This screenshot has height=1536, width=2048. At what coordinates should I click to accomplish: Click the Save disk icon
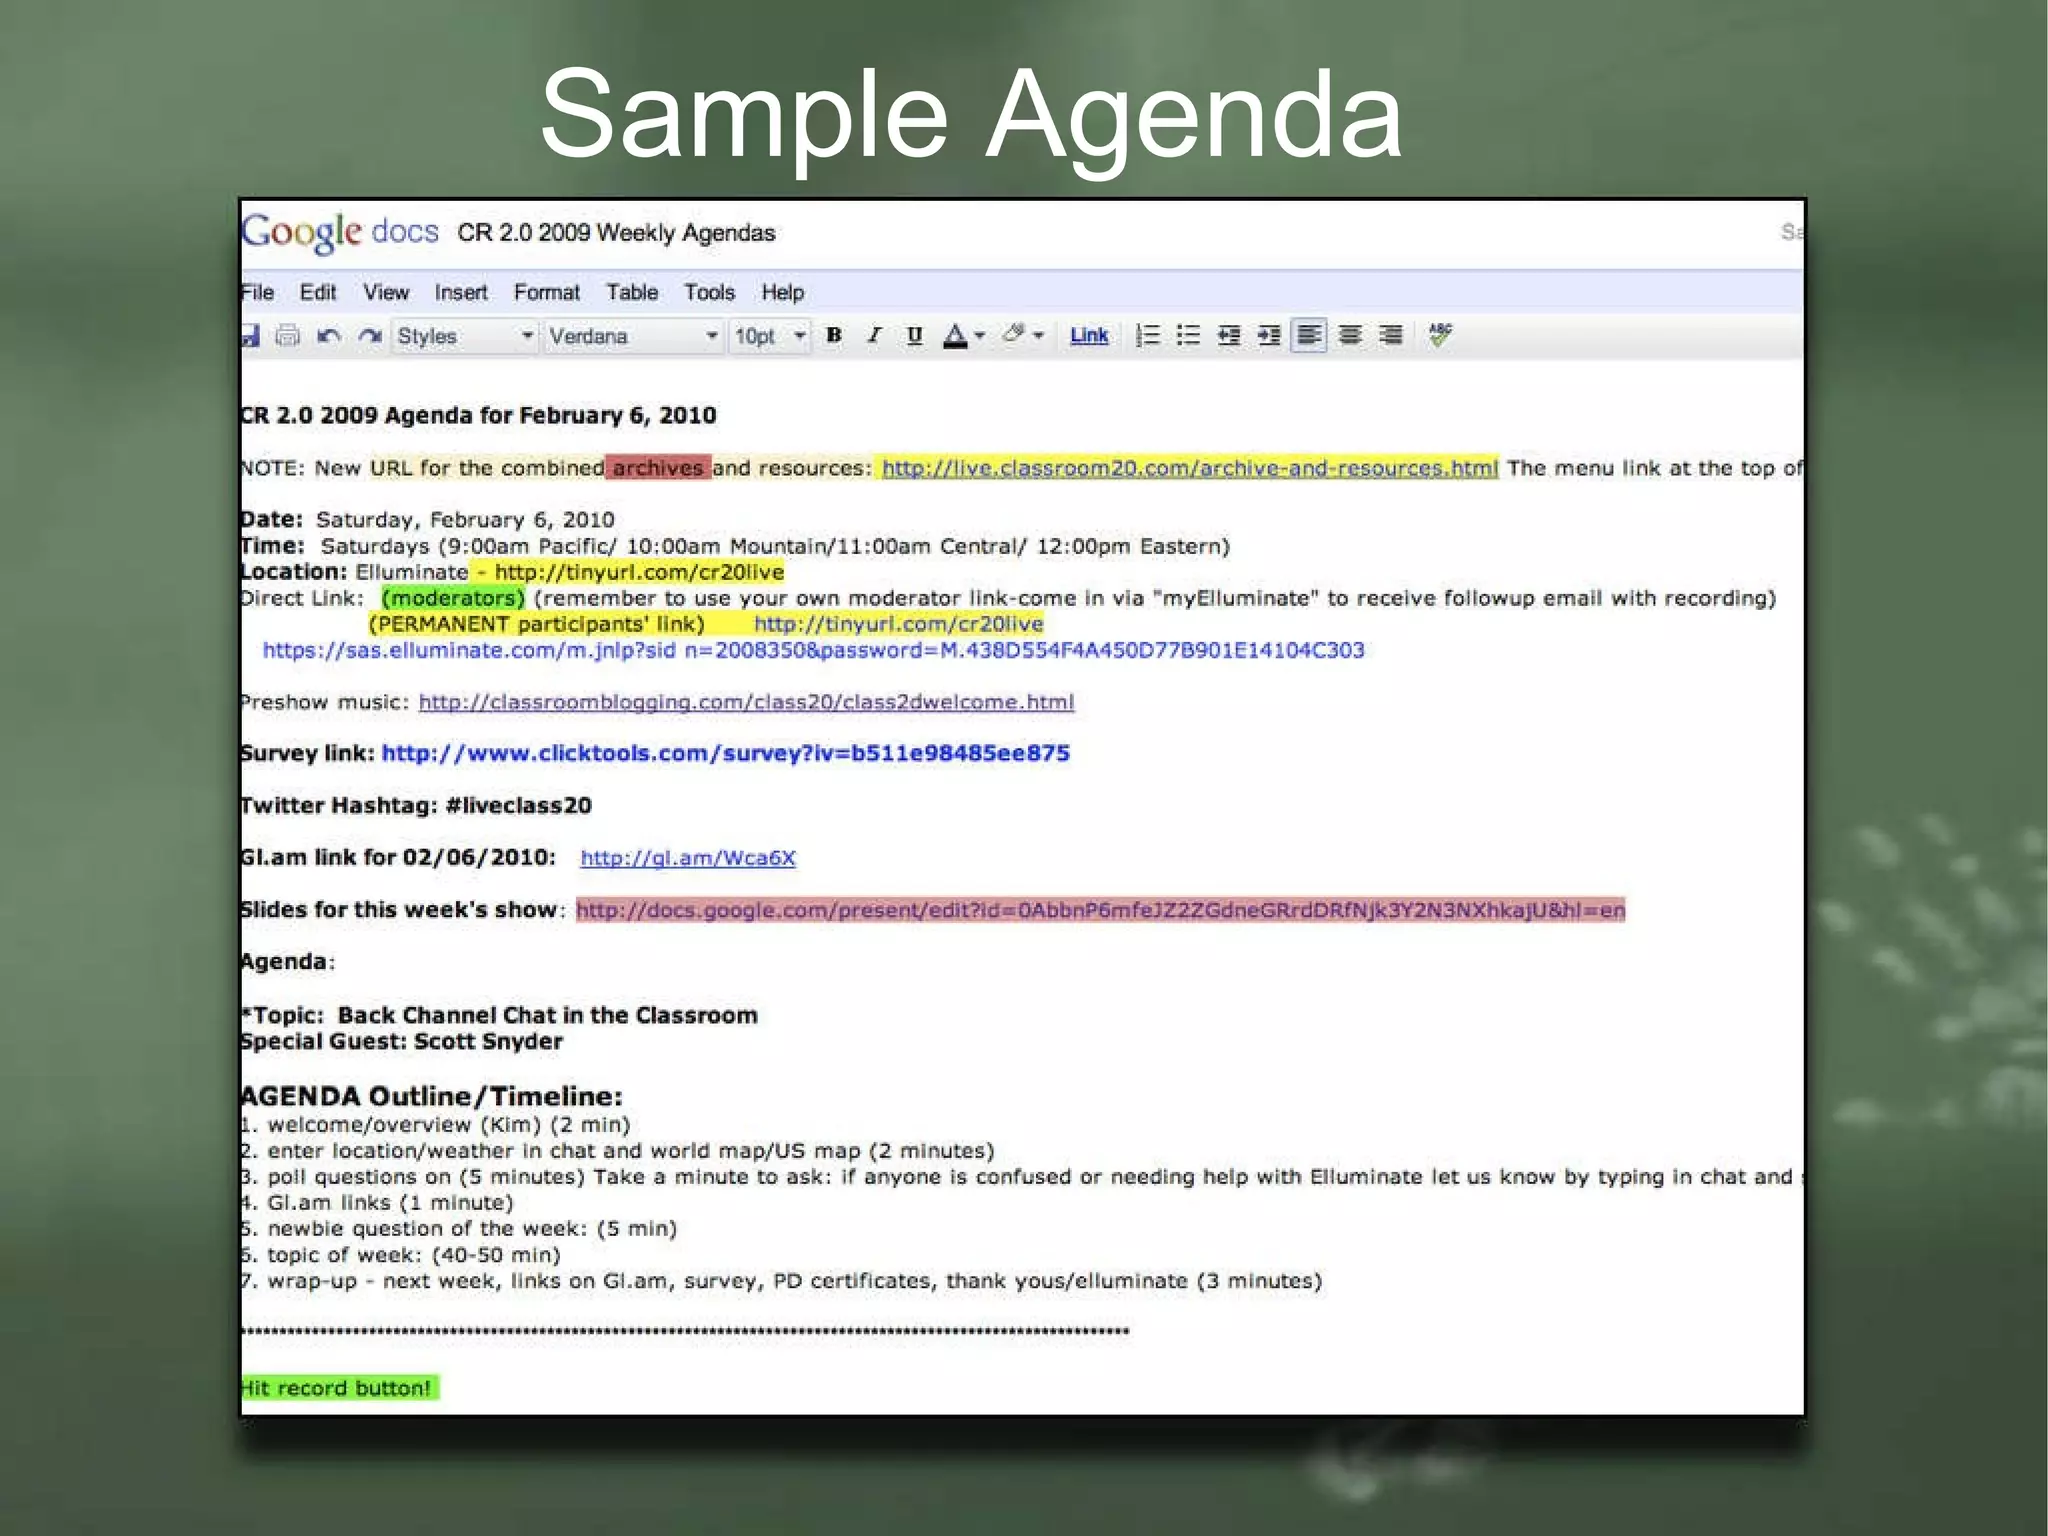[x=251, y=336]
